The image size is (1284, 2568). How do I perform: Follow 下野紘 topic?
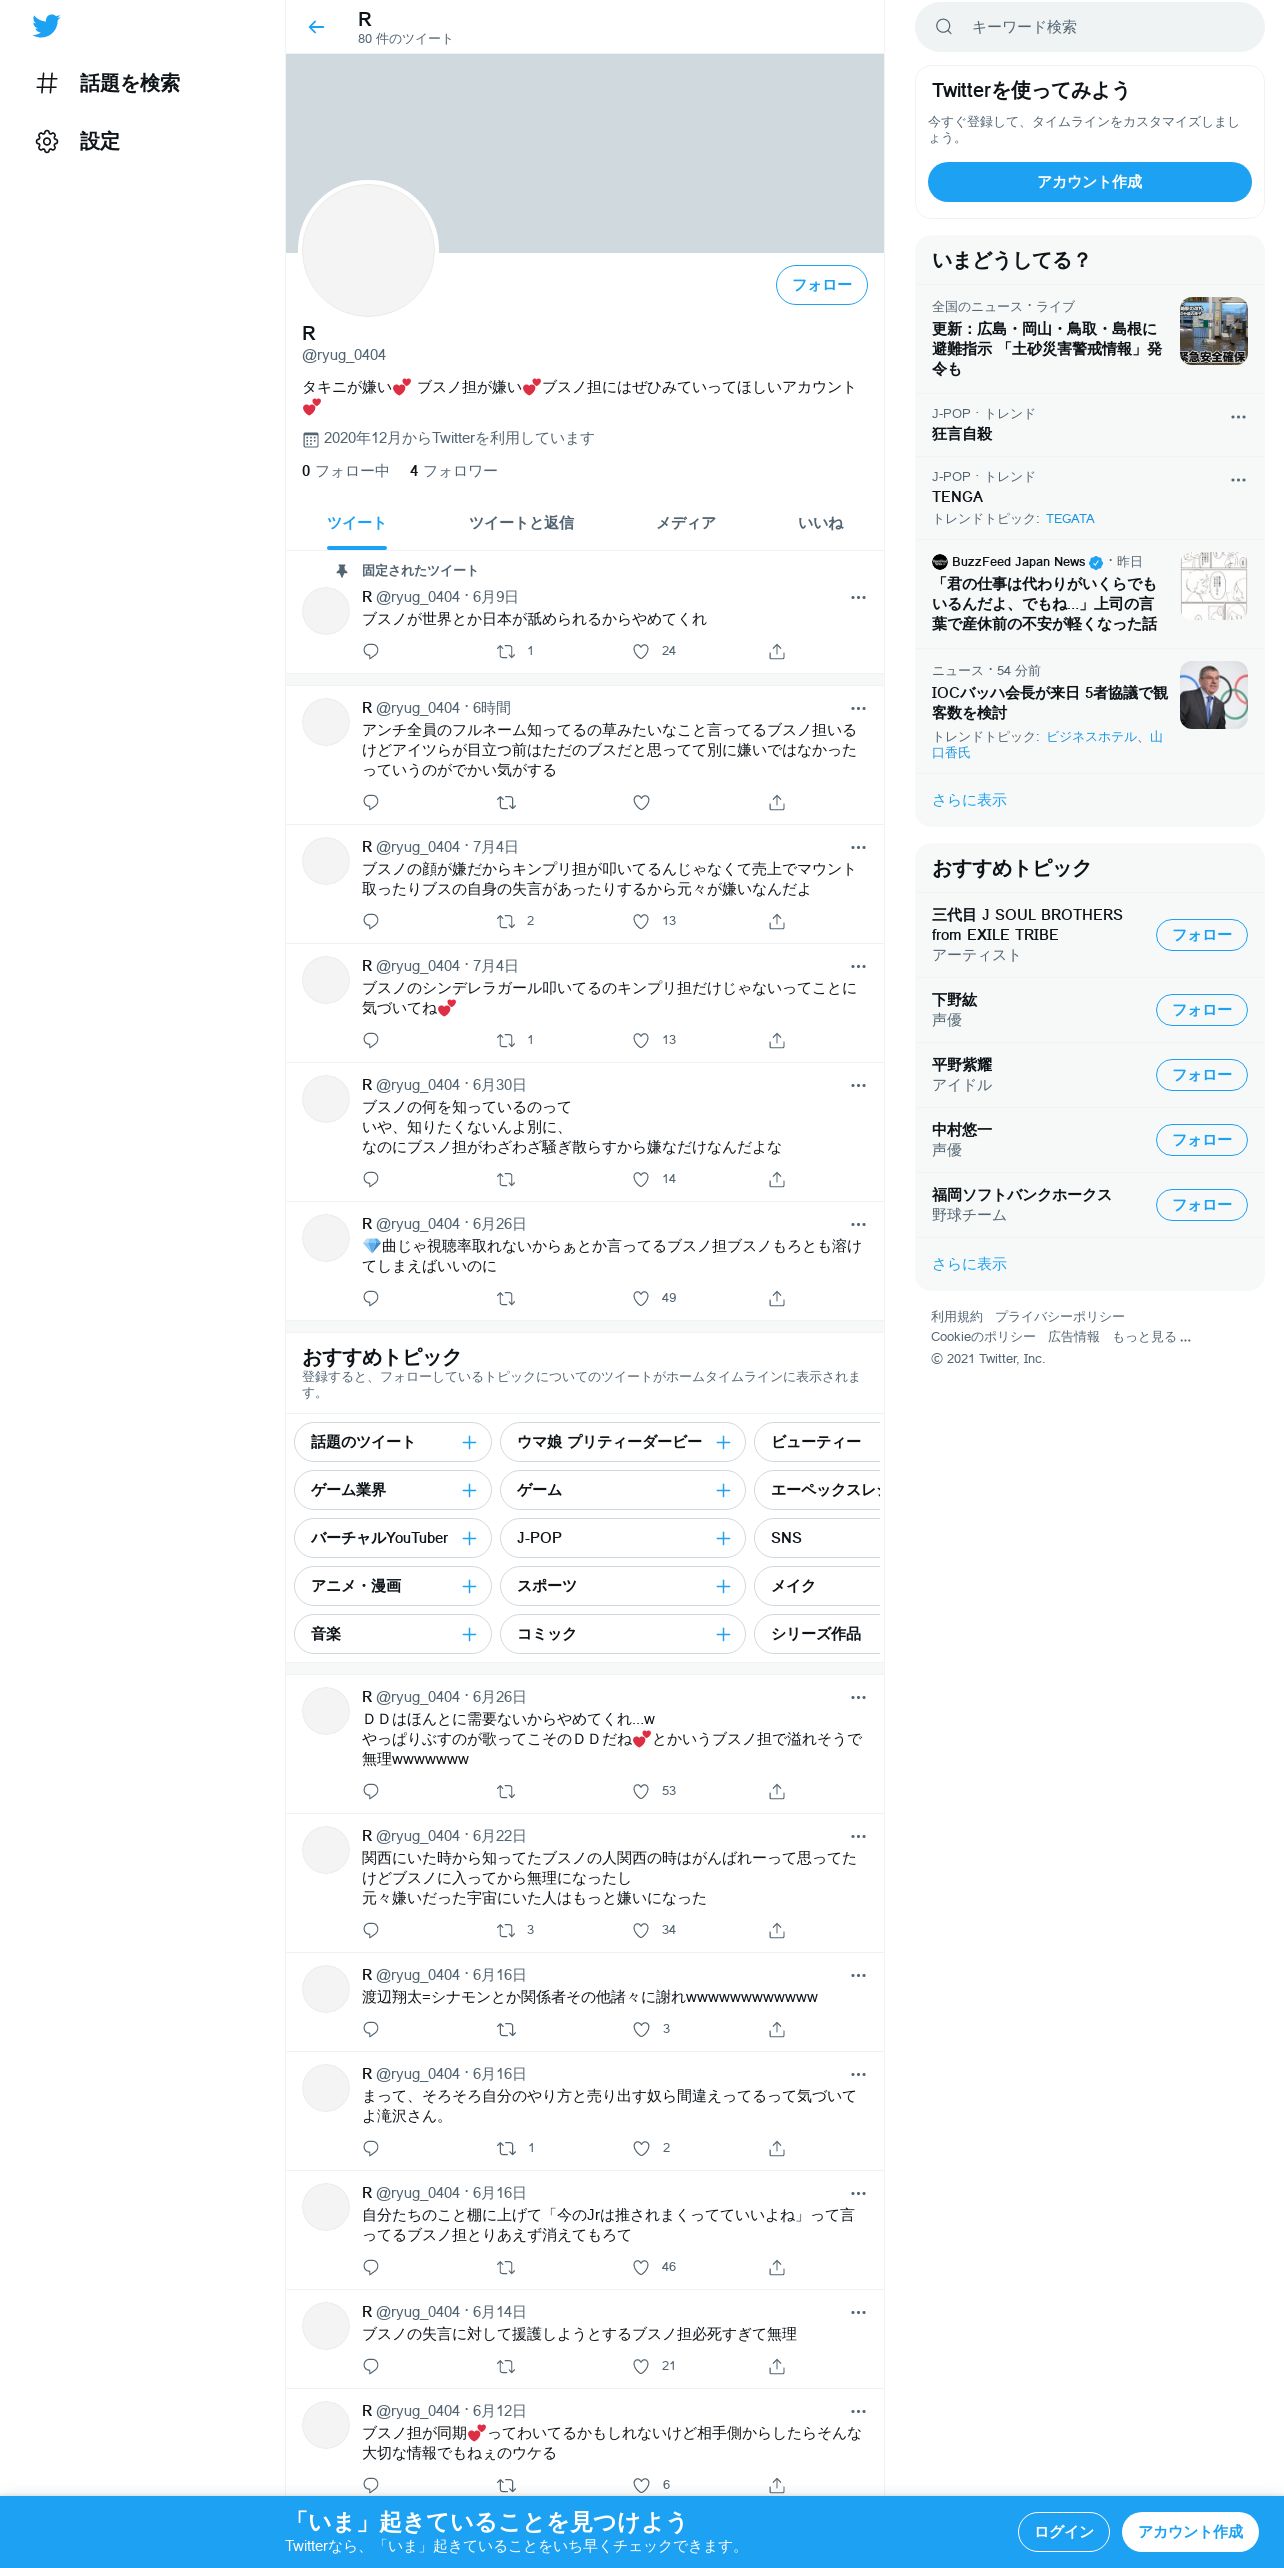click(x=1201, y=1010)
